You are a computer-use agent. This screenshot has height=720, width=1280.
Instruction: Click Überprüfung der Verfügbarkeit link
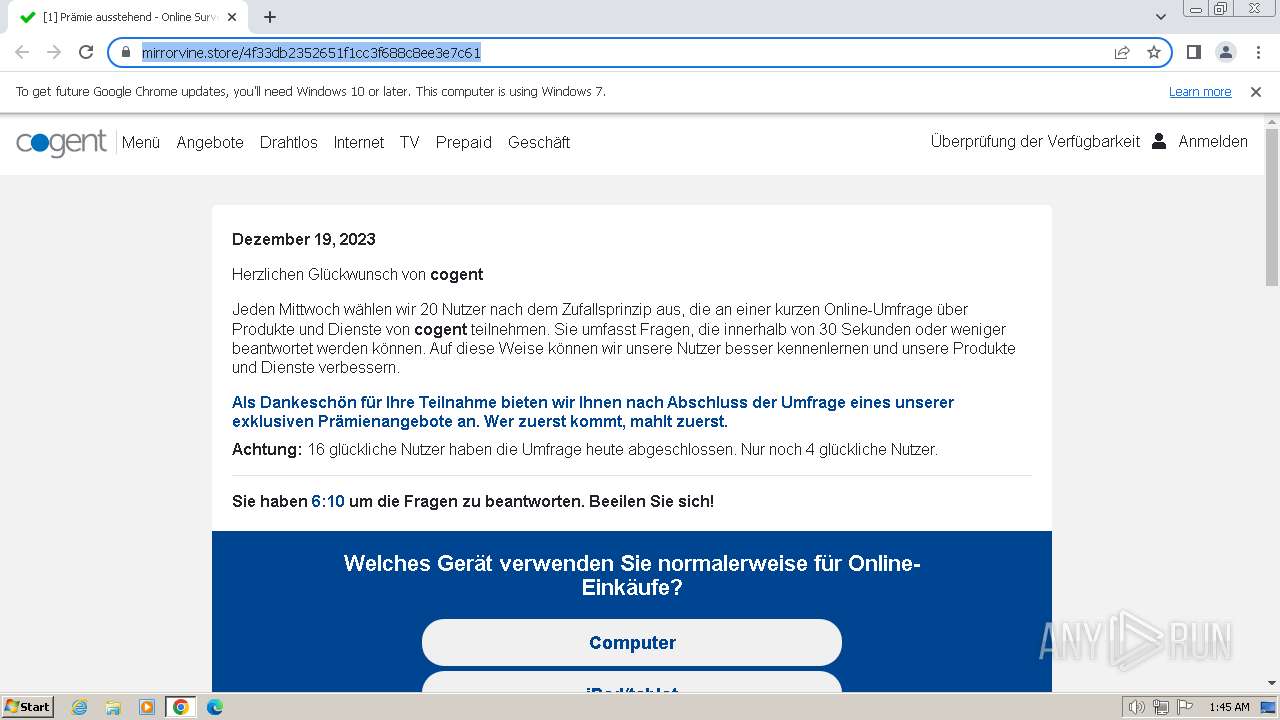coord(1035,141)
